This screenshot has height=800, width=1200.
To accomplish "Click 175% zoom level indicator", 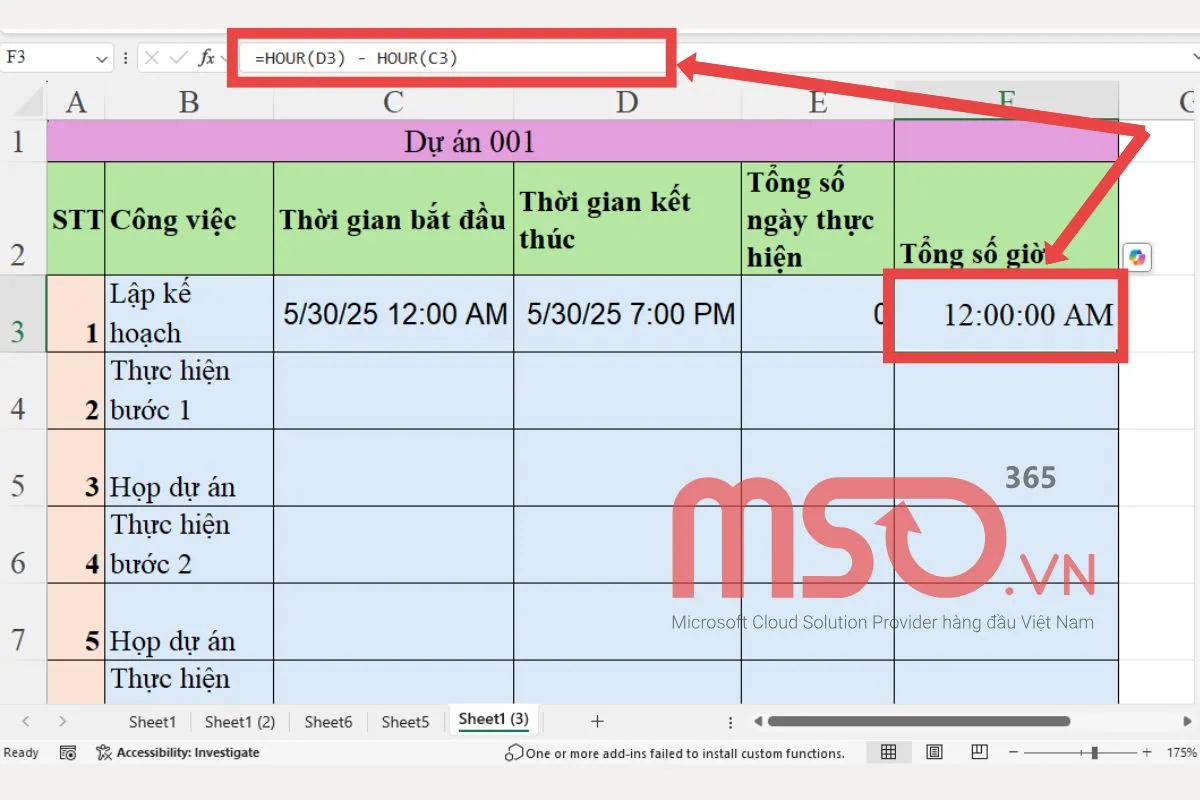I will pos(1180,753).
